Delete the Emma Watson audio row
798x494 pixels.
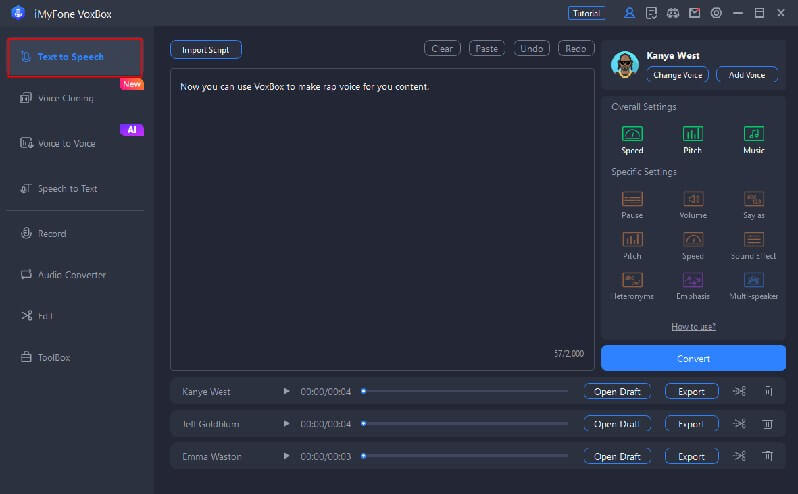[x=768, y=456]
